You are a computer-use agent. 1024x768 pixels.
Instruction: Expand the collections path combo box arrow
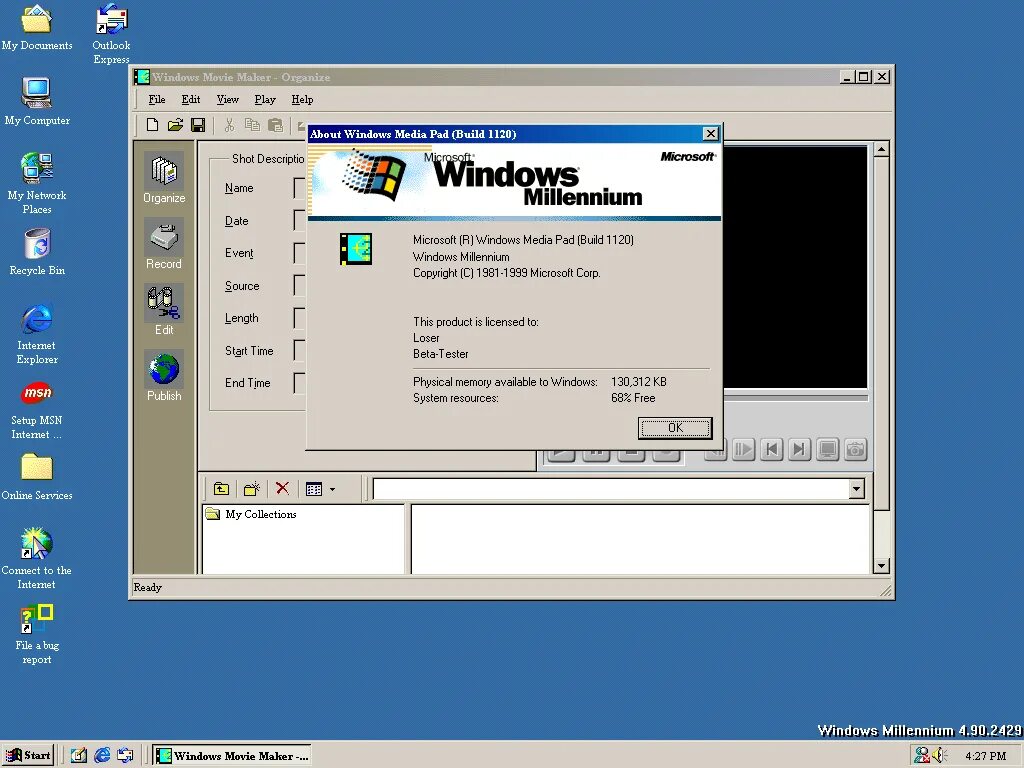click(x=856, y=488)
